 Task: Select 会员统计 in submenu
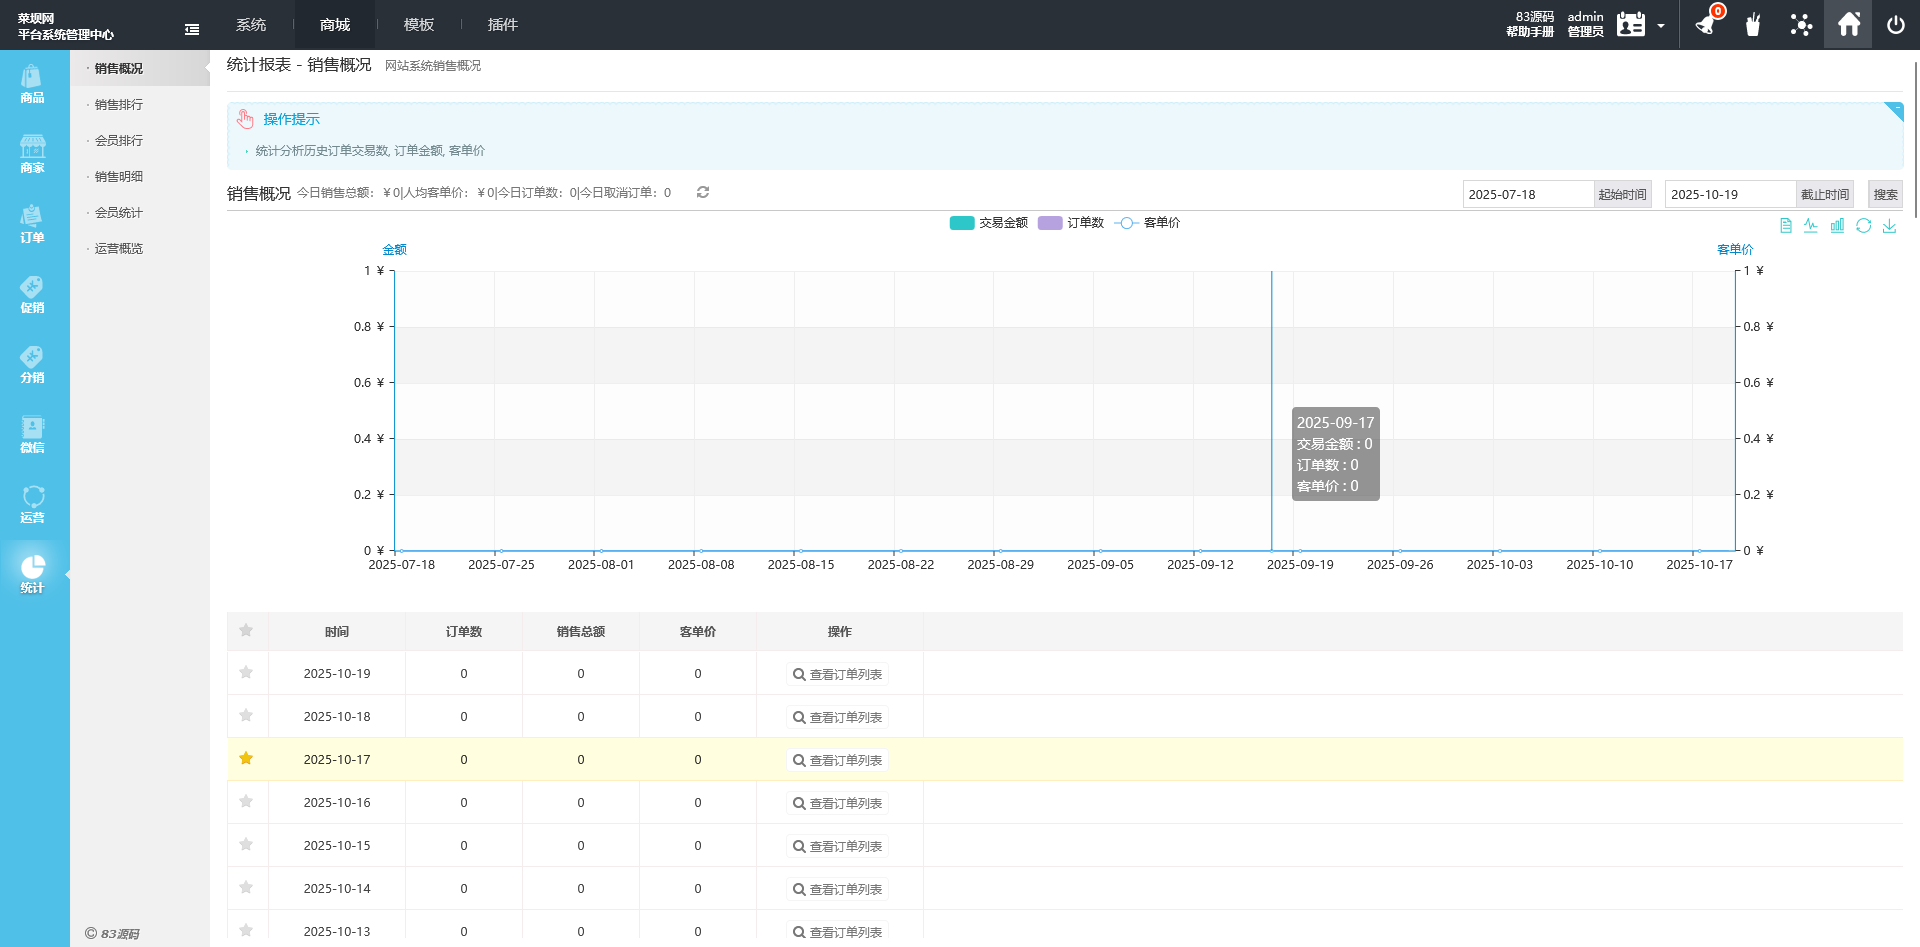click(119, 212)
